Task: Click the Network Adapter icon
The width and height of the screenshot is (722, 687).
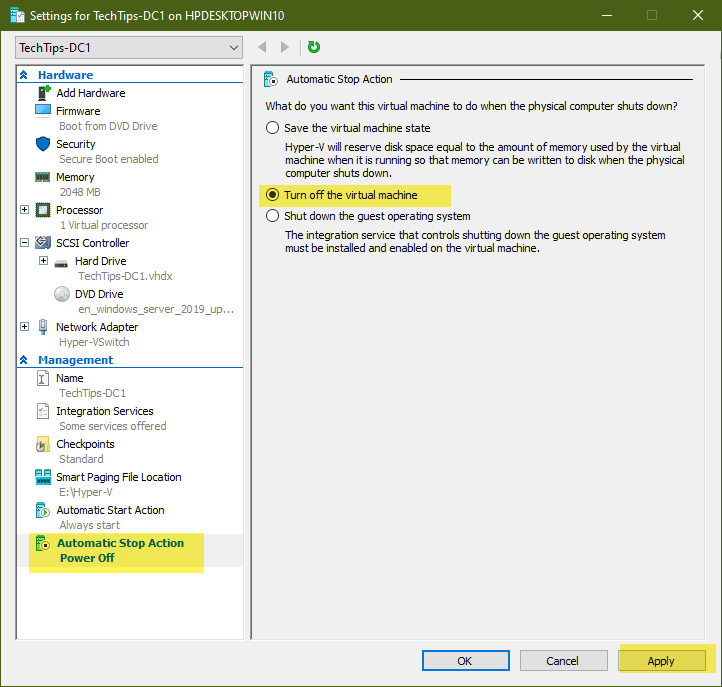Action: [x=43, y=327]
